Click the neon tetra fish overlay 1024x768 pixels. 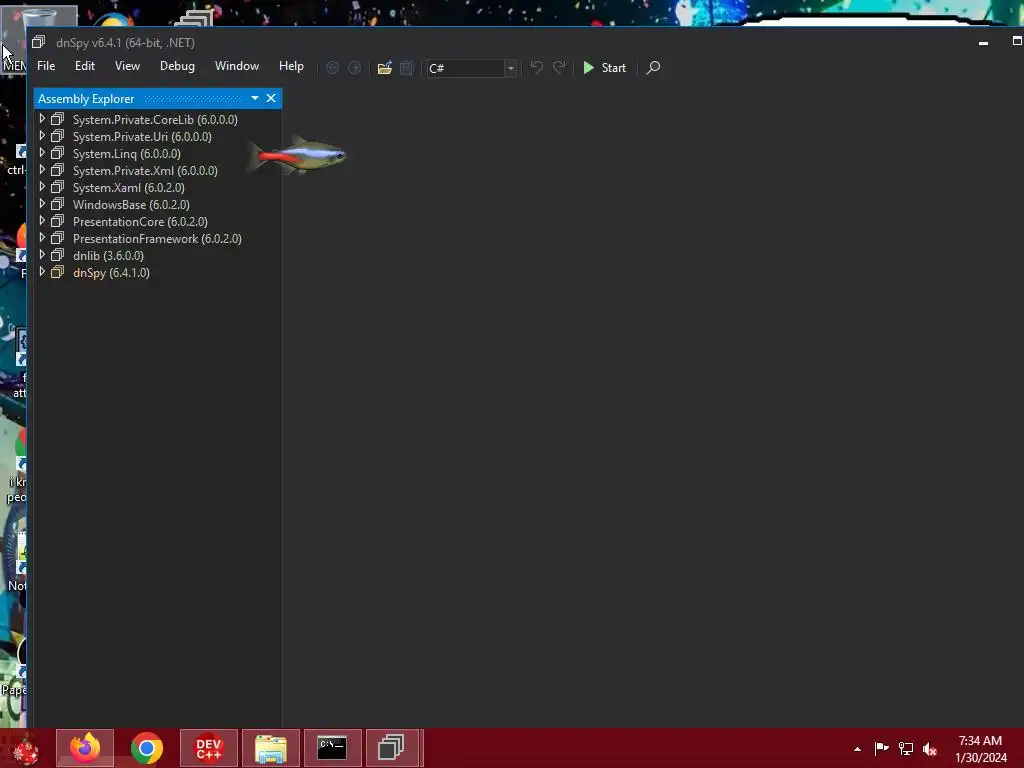(297, 155)
